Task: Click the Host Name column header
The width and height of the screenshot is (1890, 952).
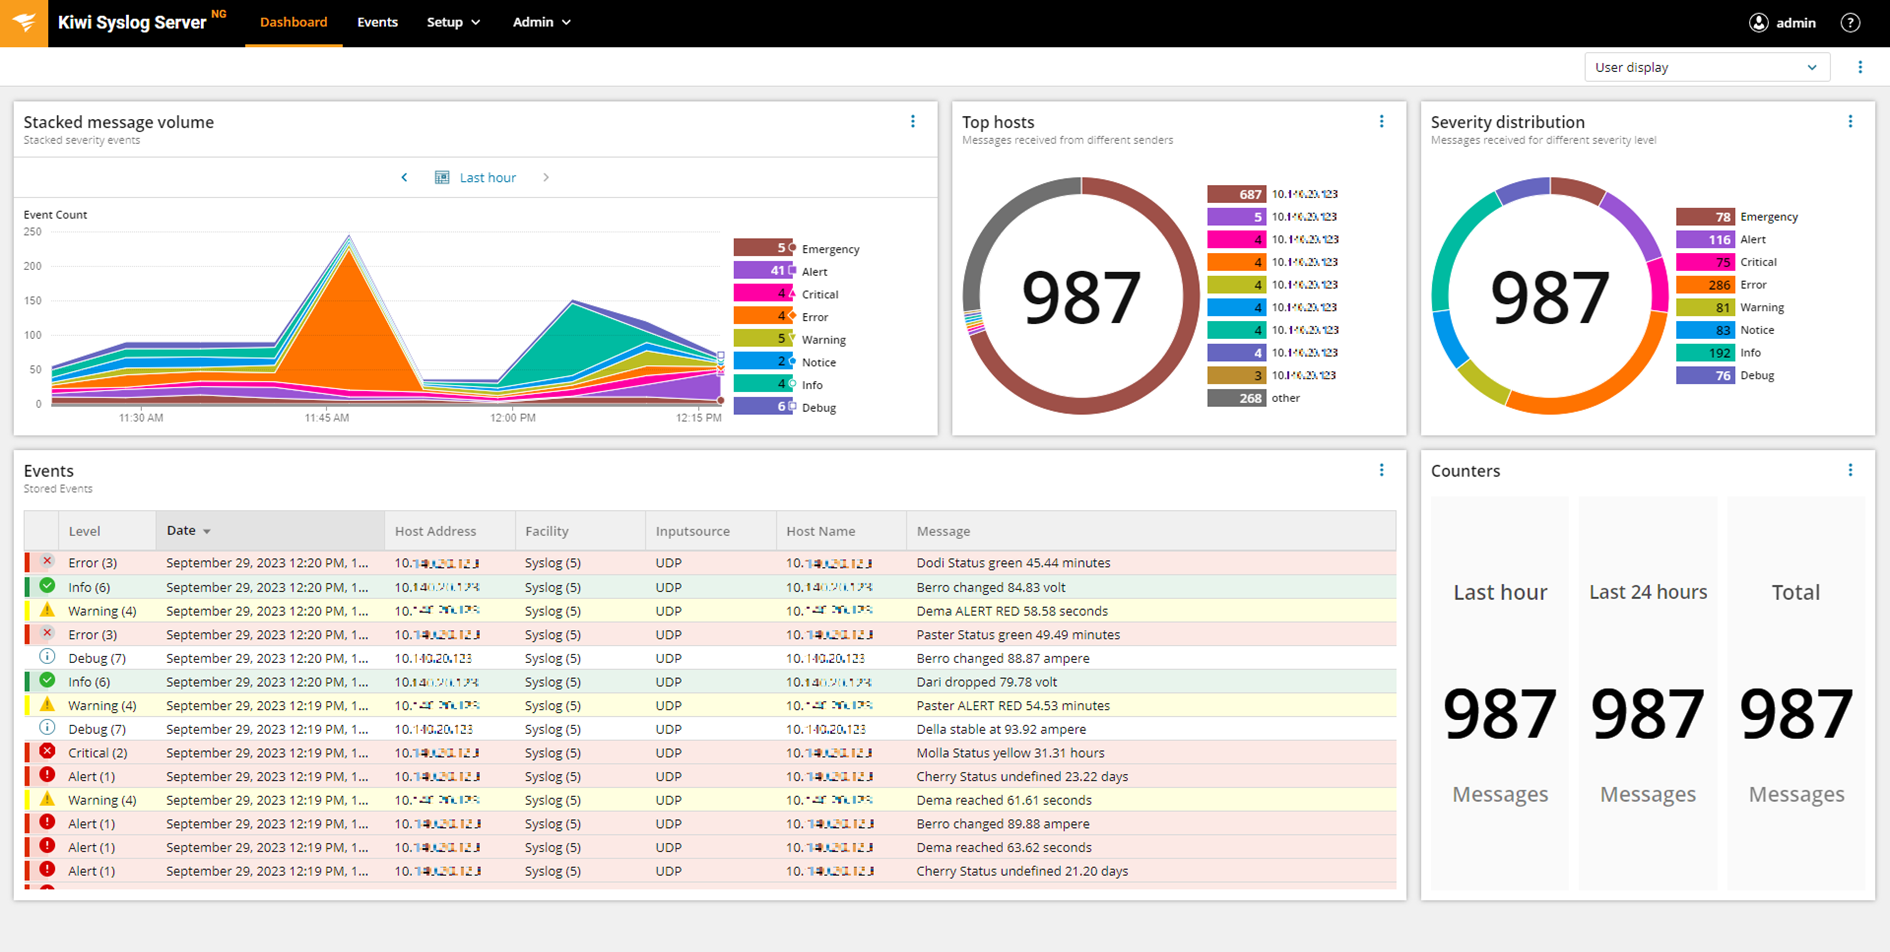Action: (x=841, y=531)
